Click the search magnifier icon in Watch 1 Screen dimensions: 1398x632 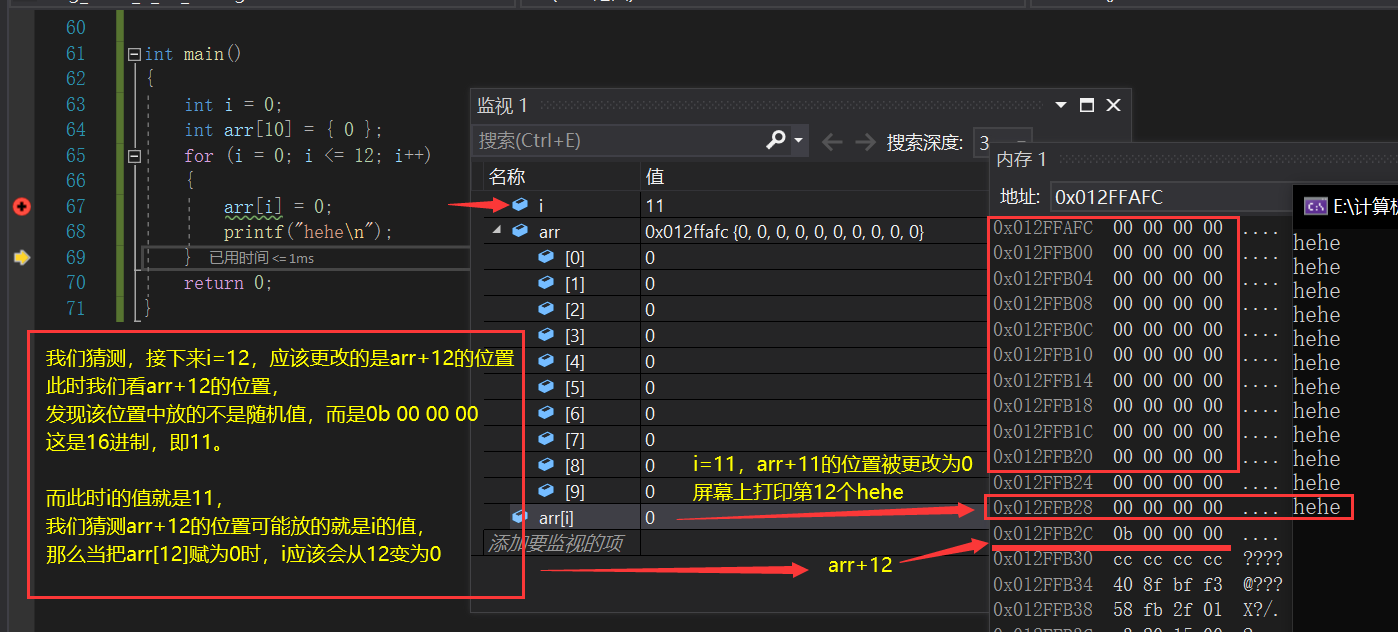pos(775,140)
